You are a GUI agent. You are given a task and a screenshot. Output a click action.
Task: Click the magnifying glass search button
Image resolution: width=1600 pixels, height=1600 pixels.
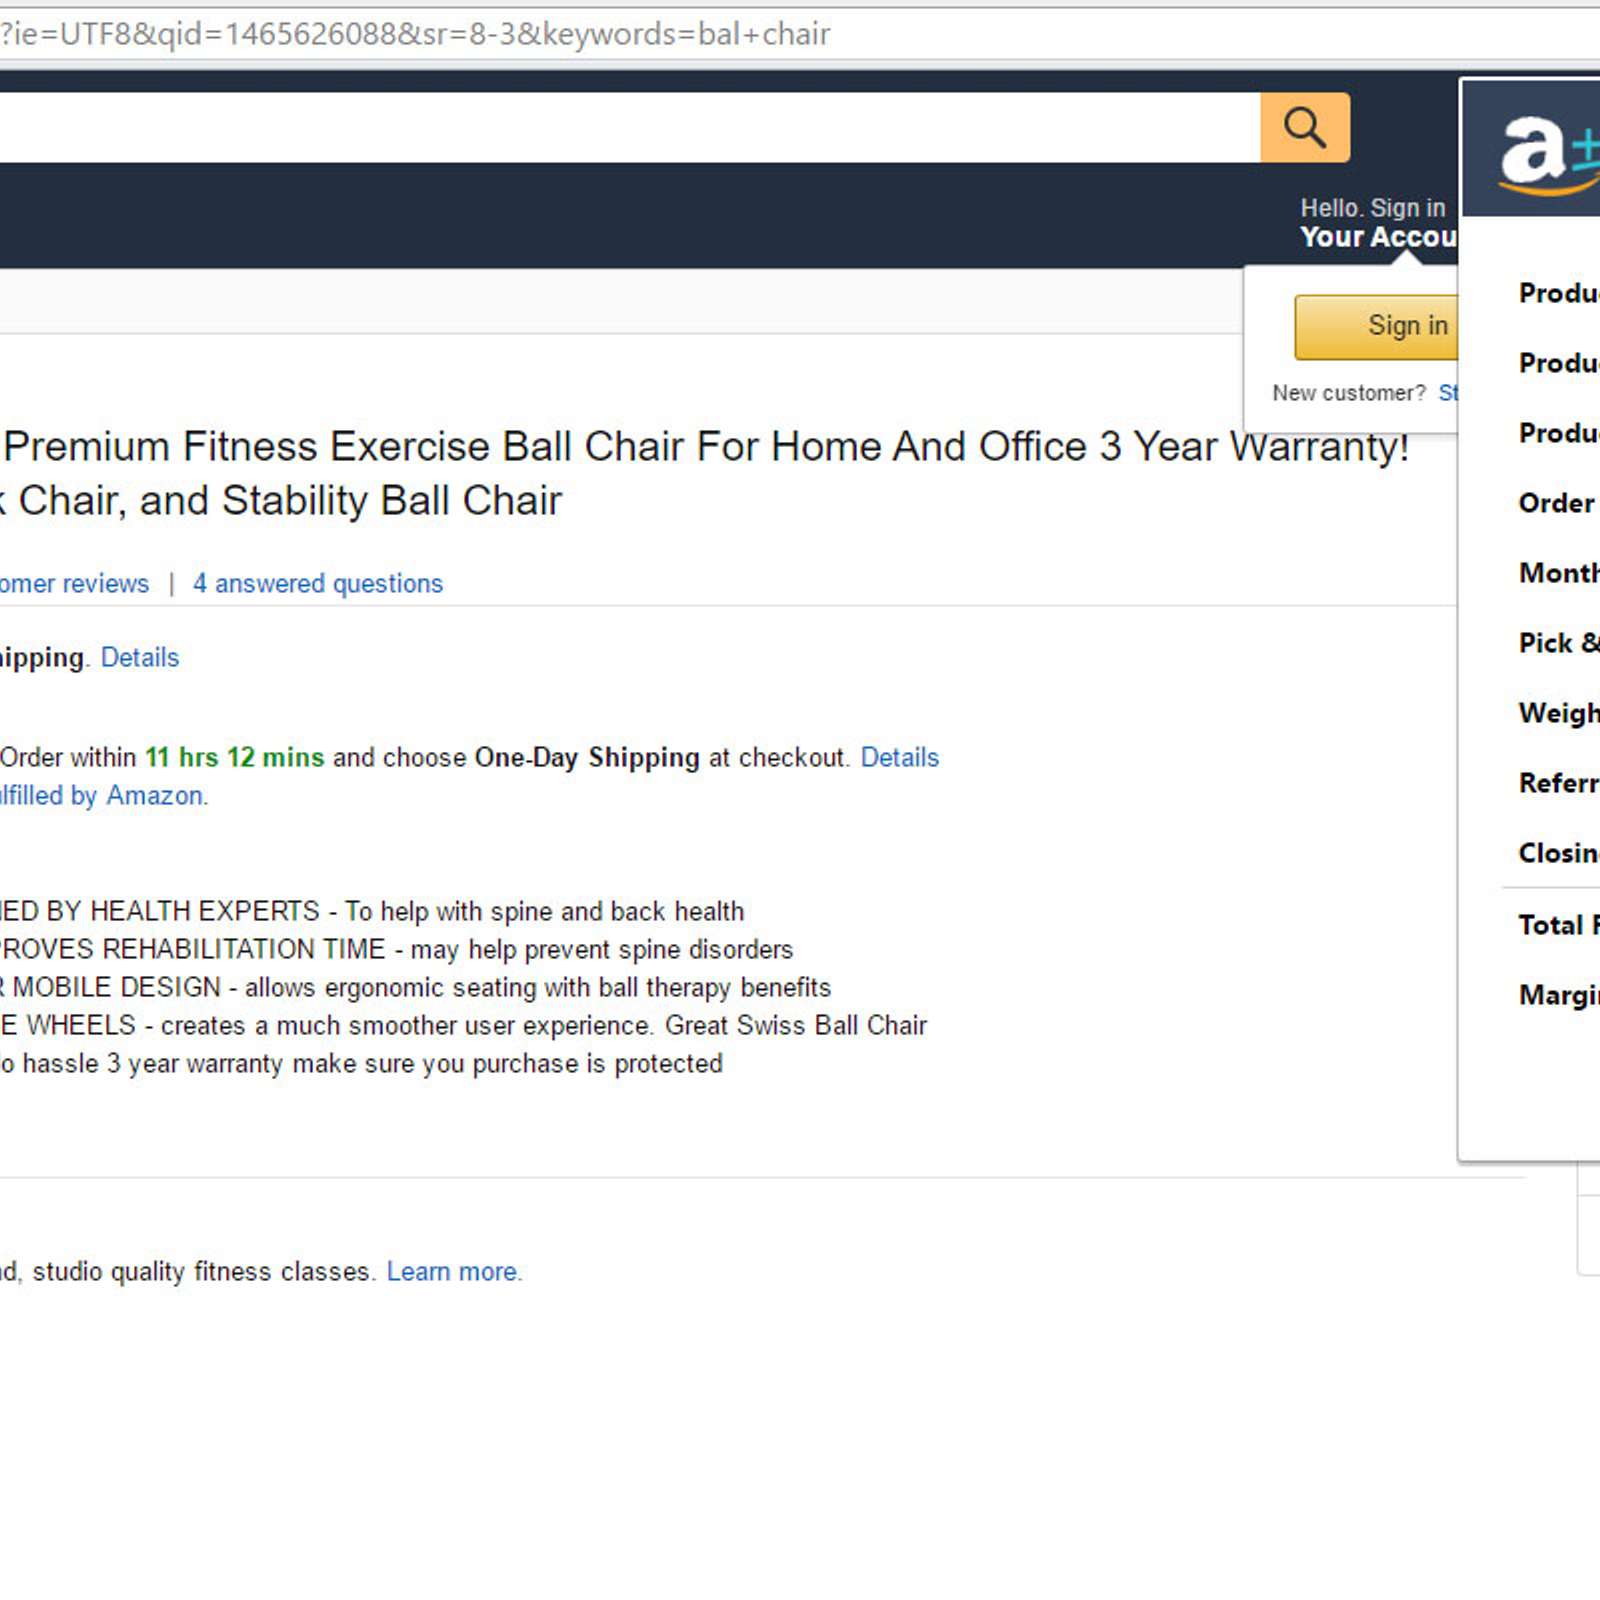pos(1305,127)
